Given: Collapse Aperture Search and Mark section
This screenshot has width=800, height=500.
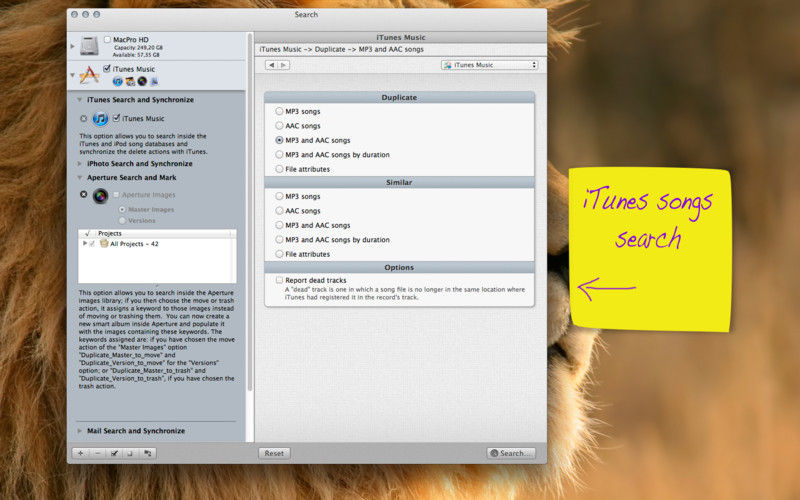Looking at the screenshot, I should click(80, 178).
